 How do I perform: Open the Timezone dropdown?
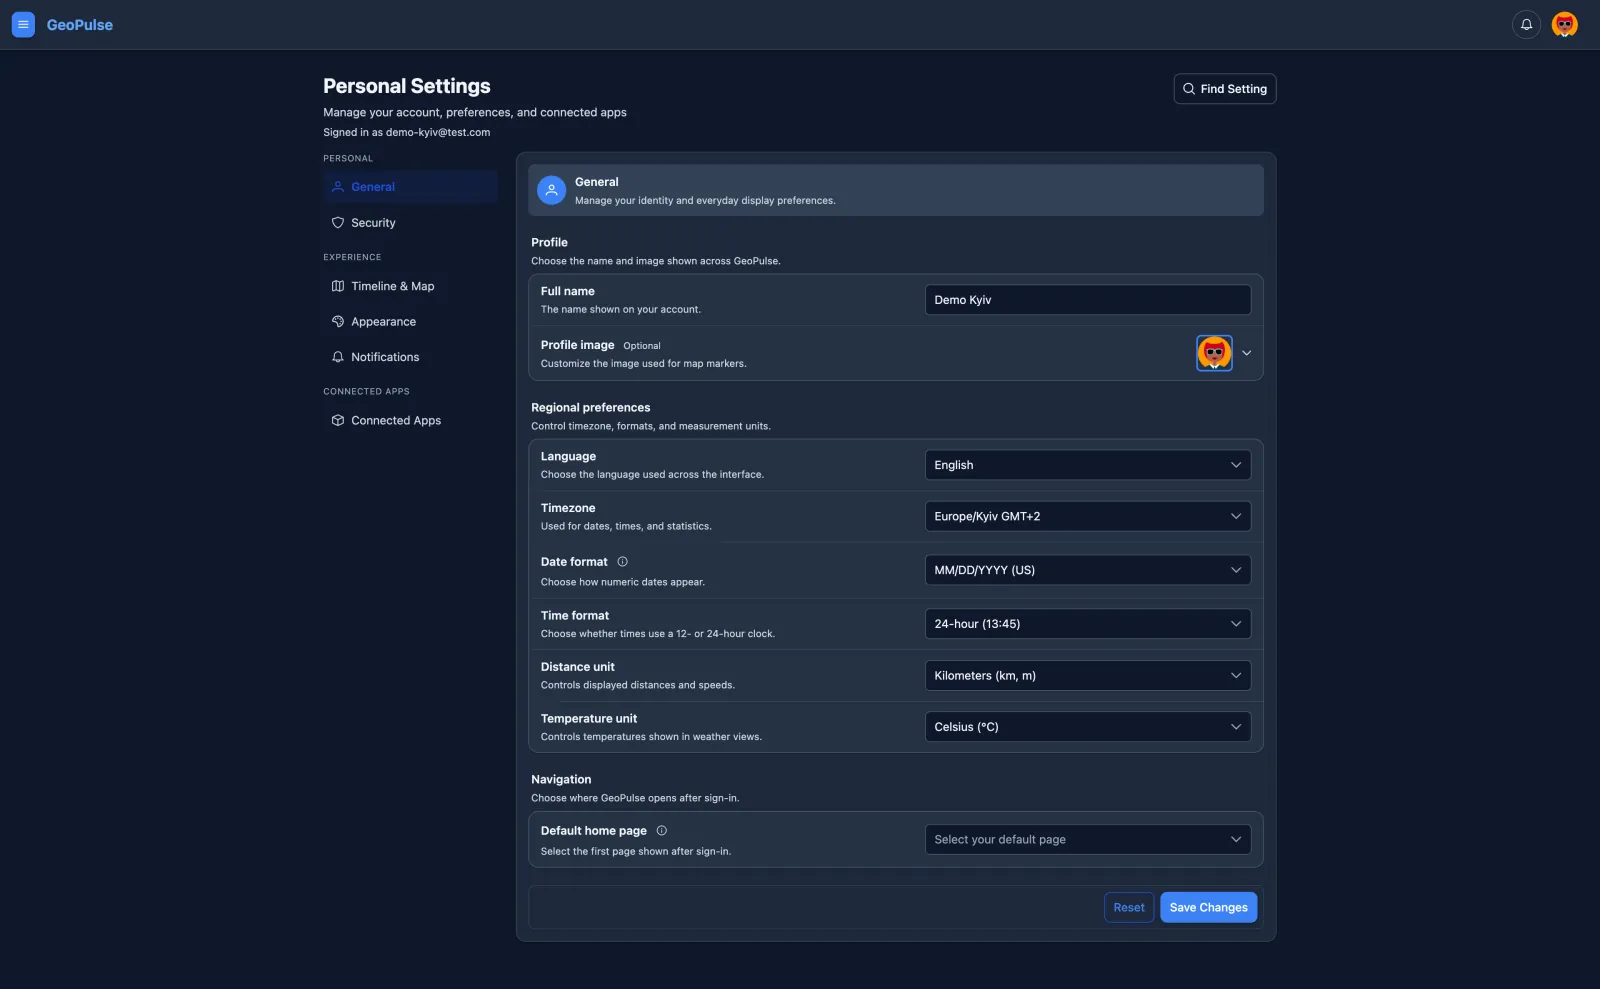[1087, 516]
